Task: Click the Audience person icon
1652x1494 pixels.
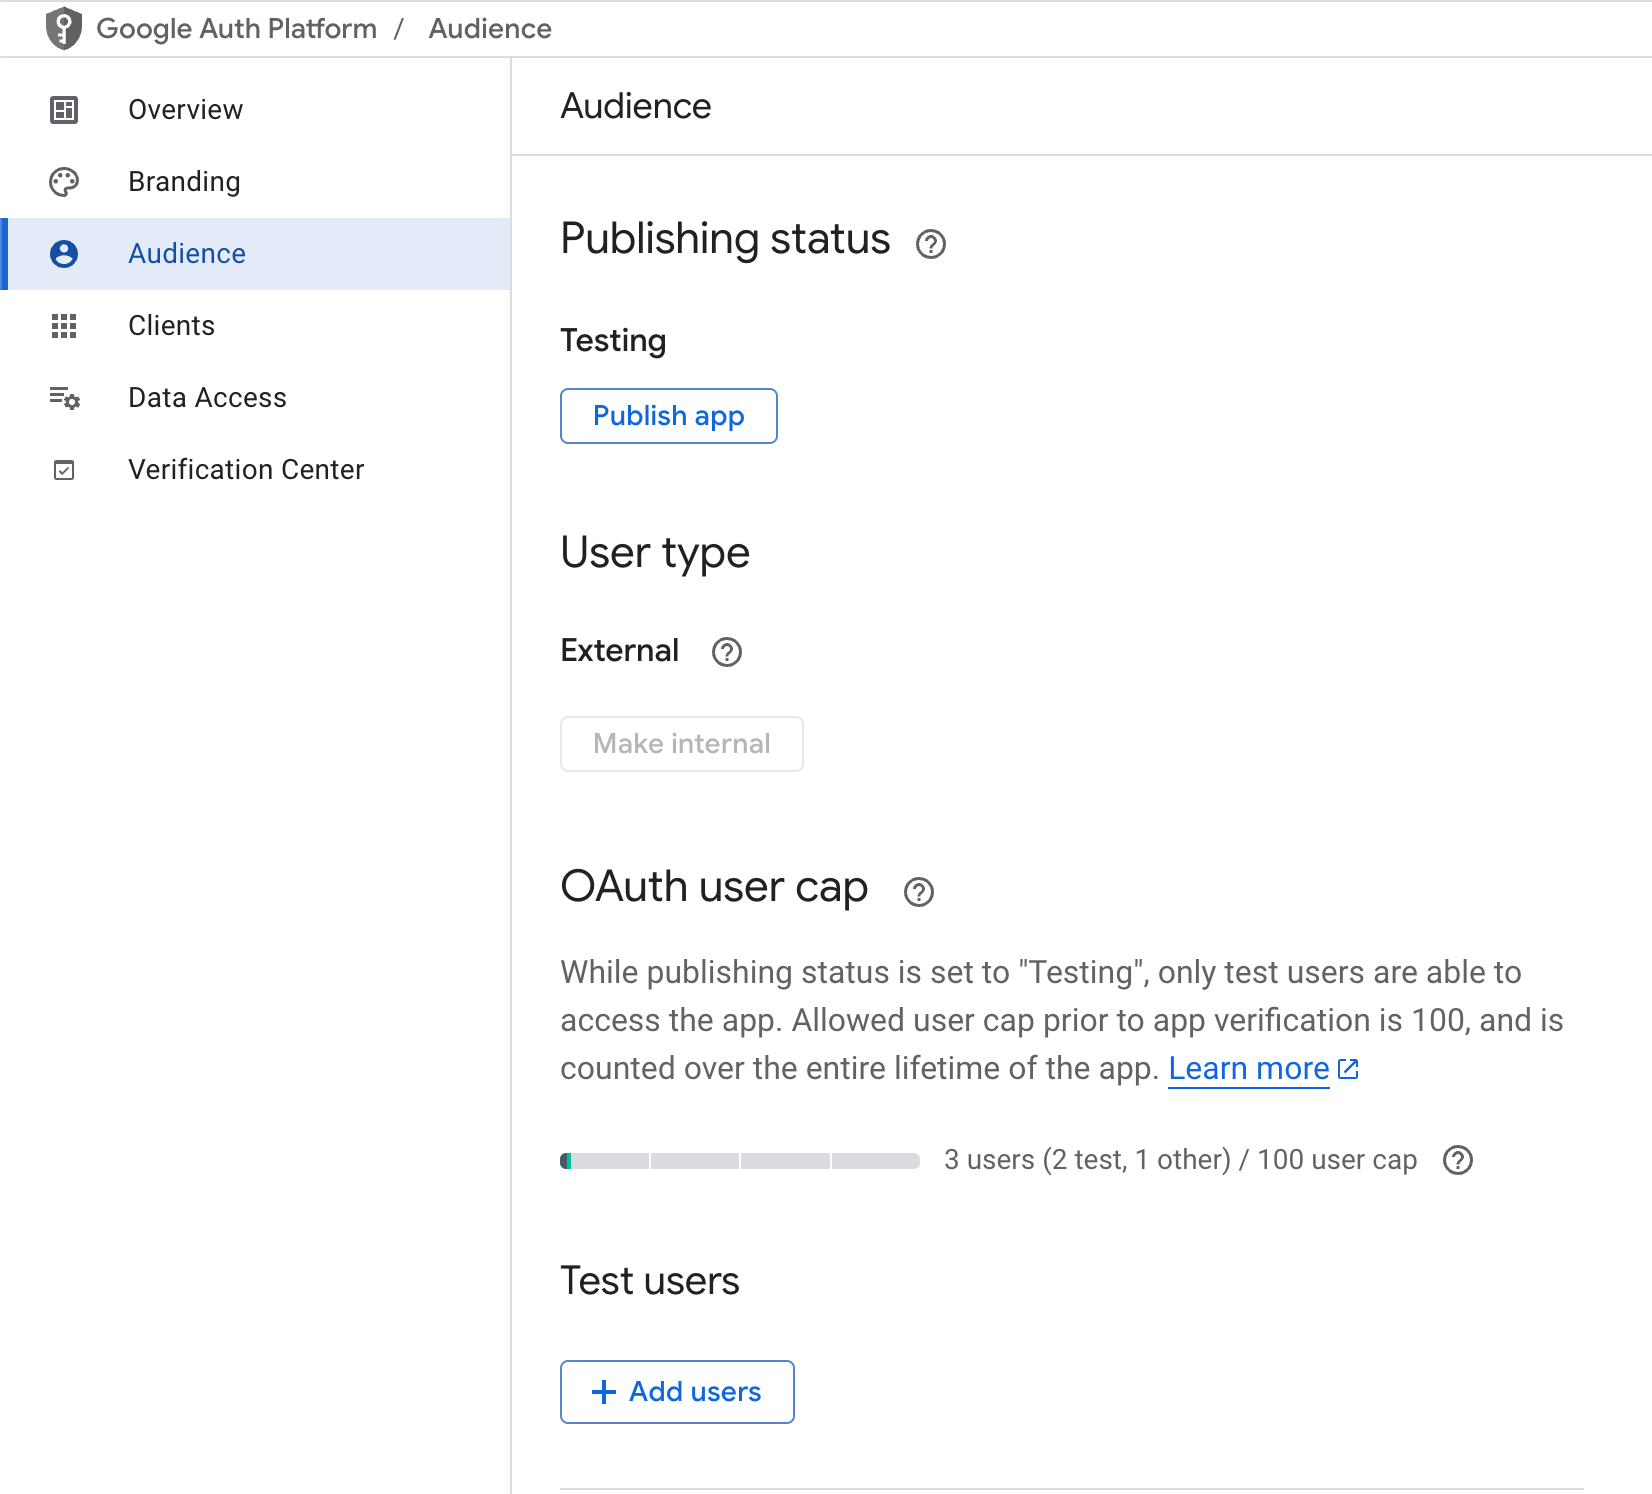Action: click(x=64, y=254)
